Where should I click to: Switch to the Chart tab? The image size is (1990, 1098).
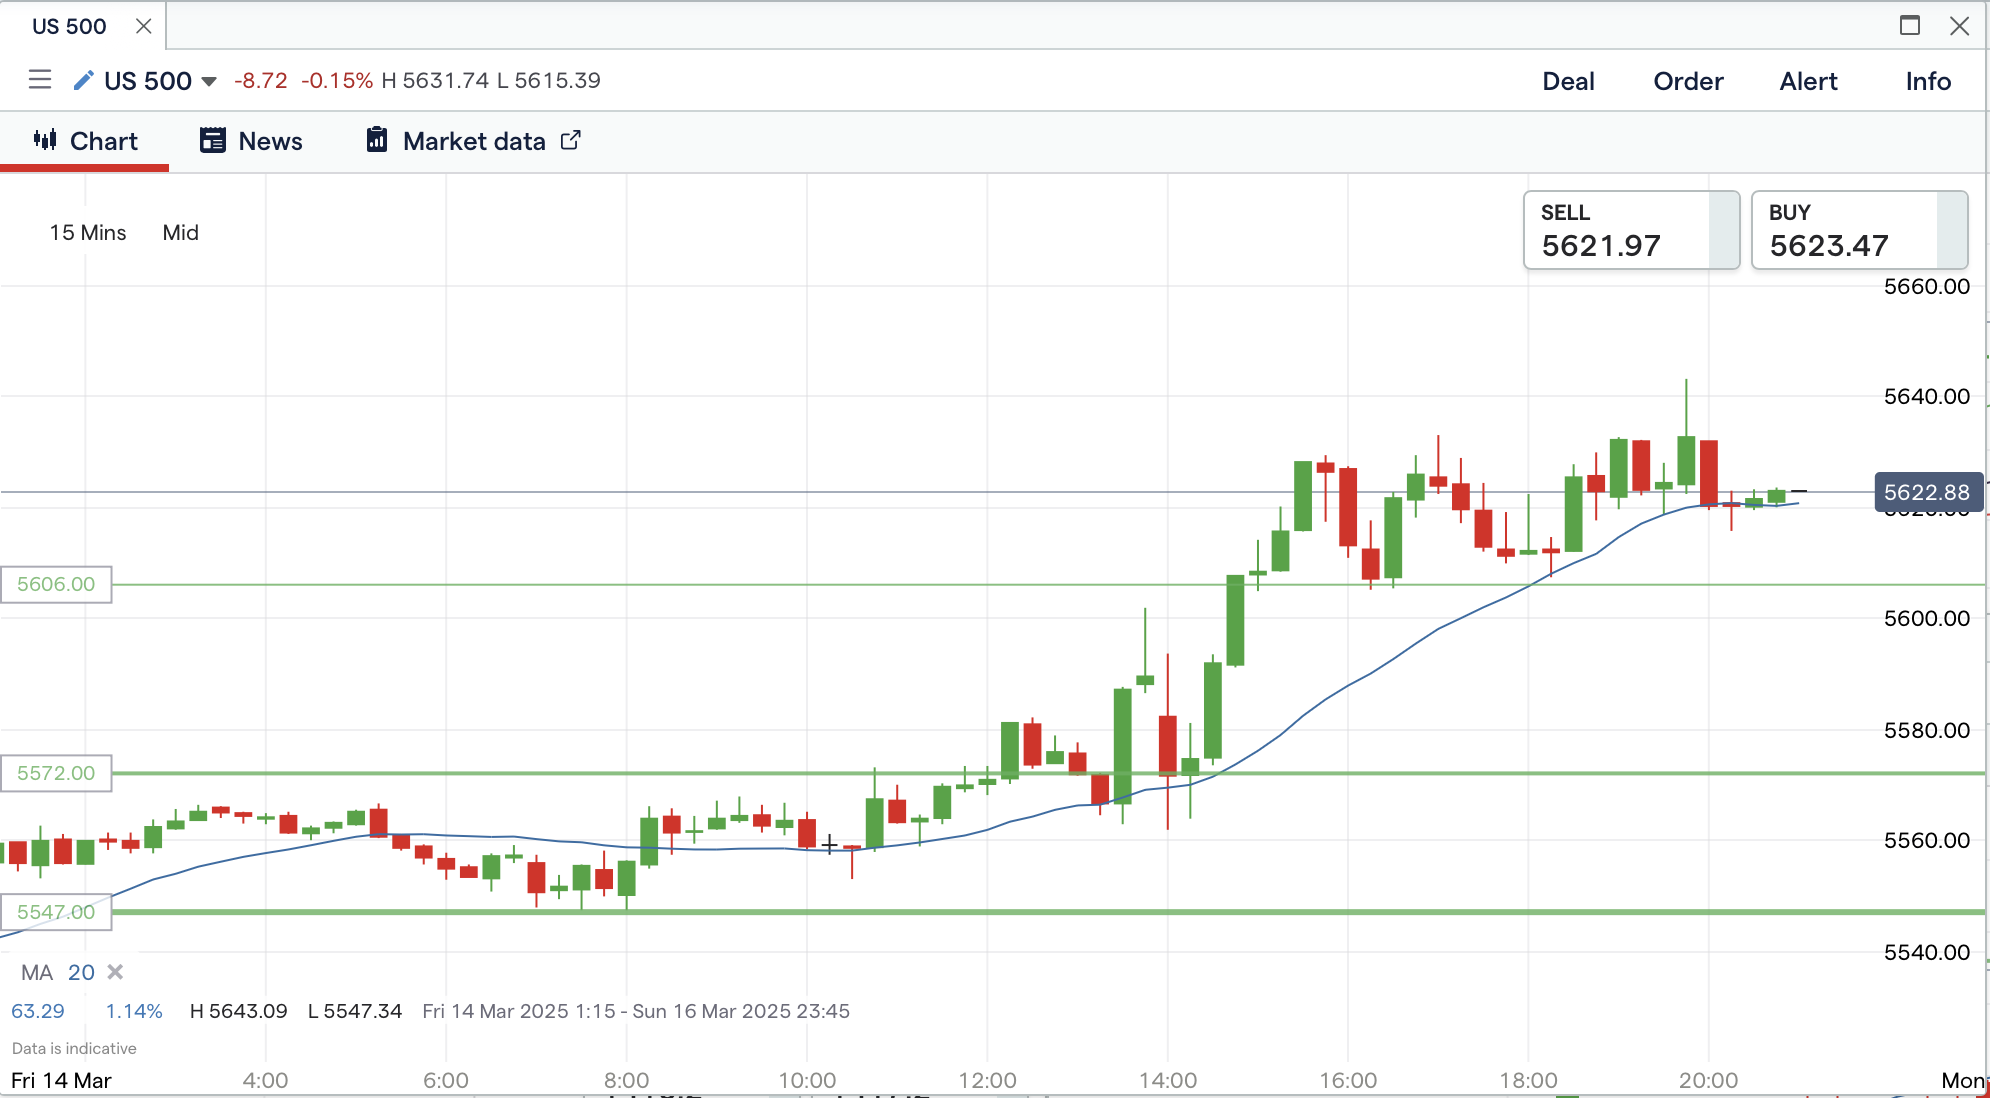[x=85, y=141]
